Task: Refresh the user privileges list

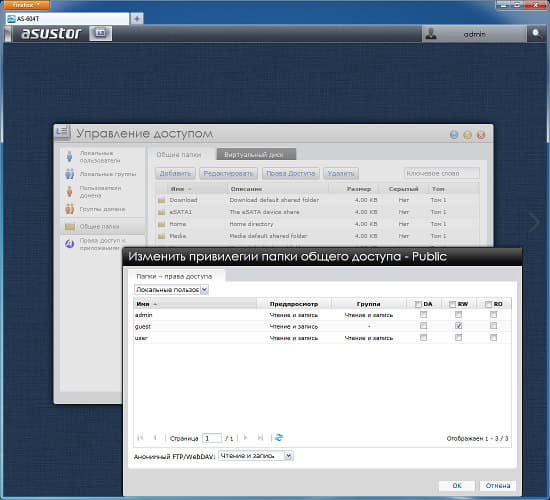Action: pos(279,438)
